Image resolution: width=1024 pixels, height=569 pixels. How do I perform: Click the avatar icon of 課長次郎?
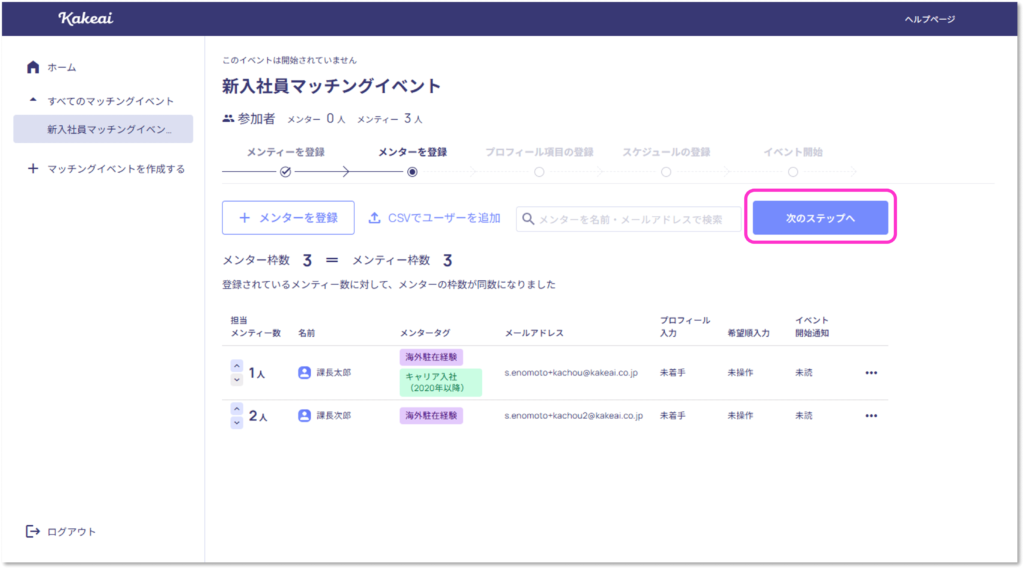click(x=305, y=415)
